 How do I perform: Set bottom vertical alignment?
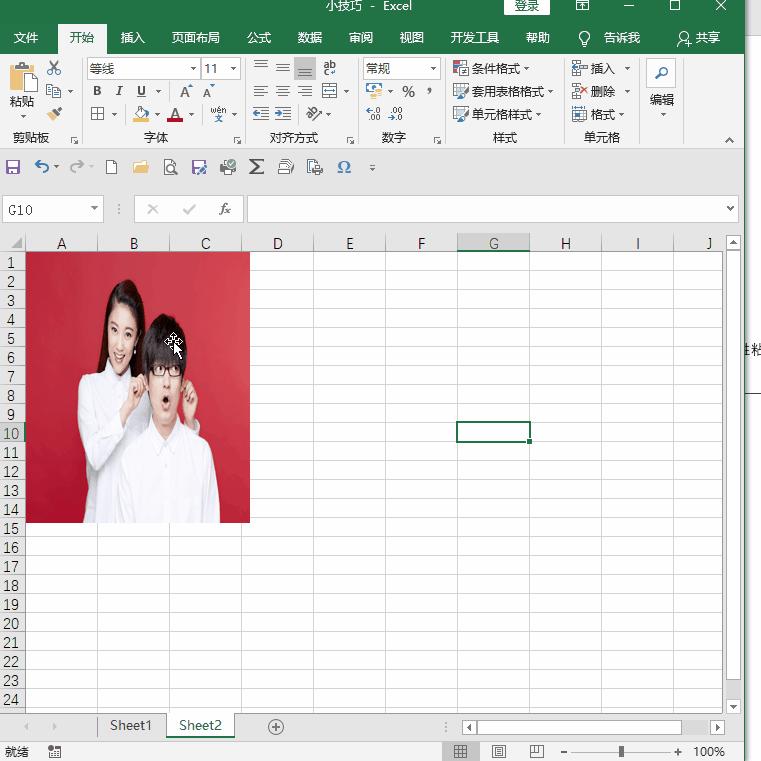tap(305, 68)
